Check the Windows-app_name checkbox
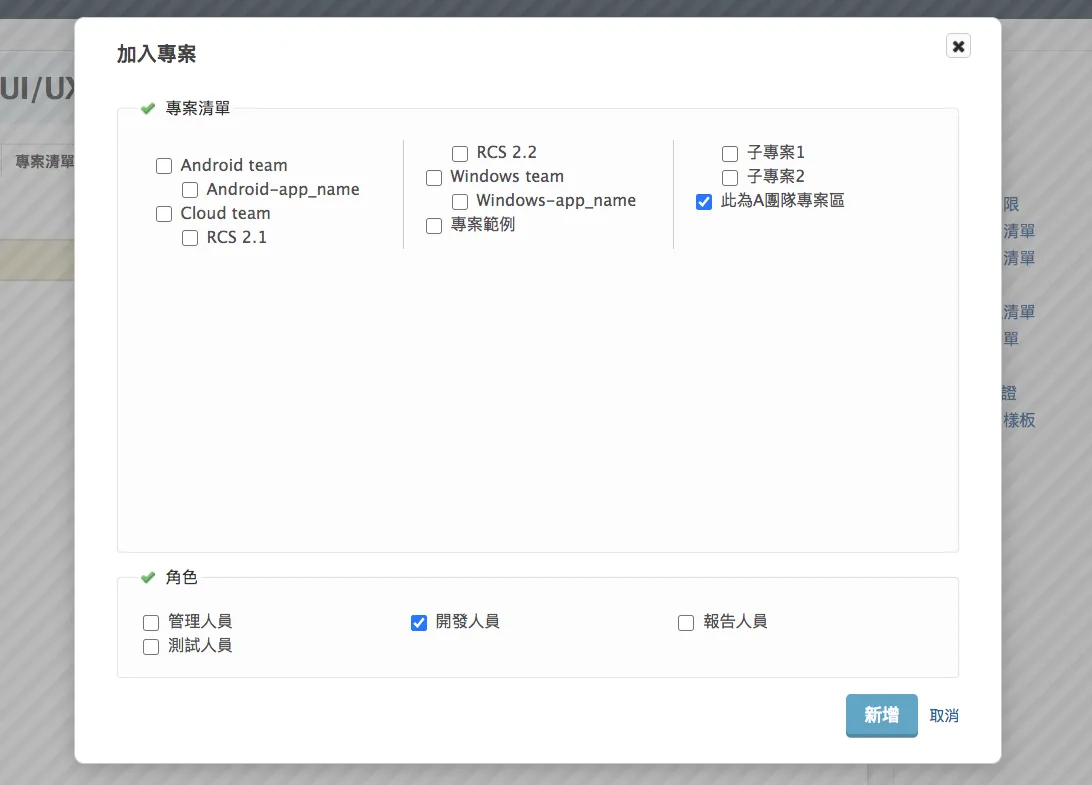Screen dimensions: 1092x785 tap(460, 202)
